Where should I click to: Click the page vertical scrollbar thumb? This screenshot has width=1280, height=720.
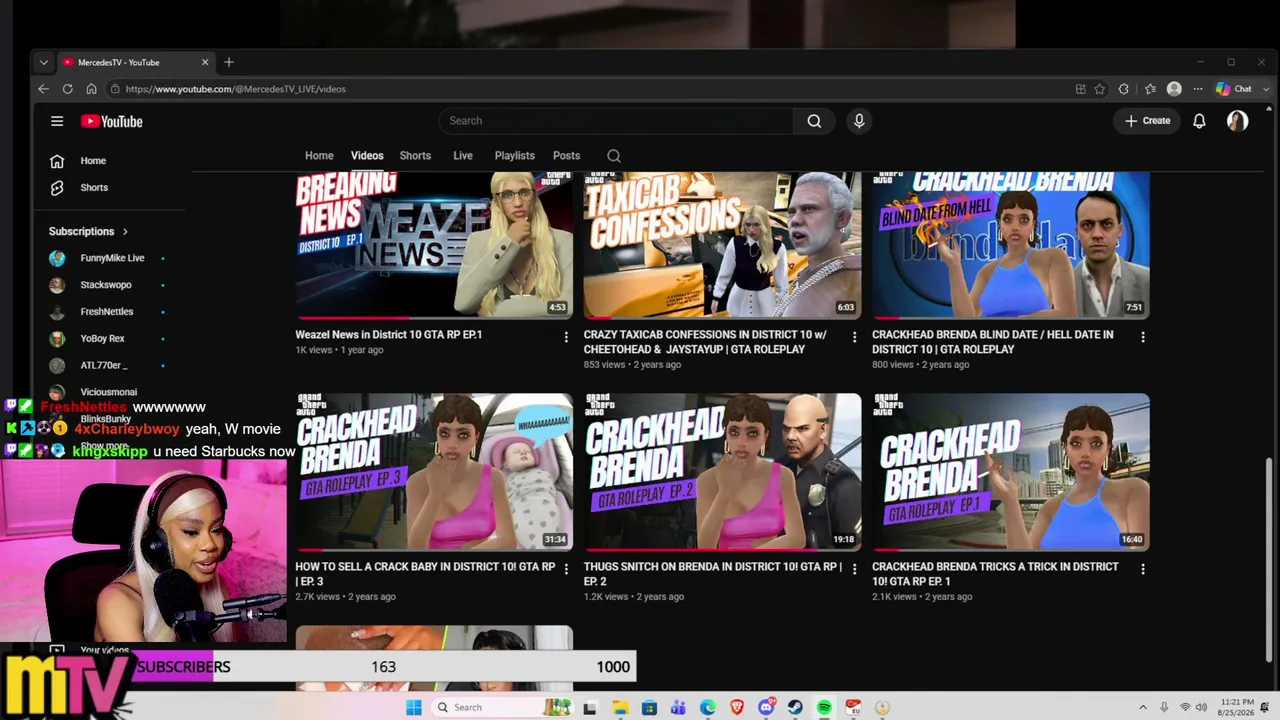[x=1269, y=560]
